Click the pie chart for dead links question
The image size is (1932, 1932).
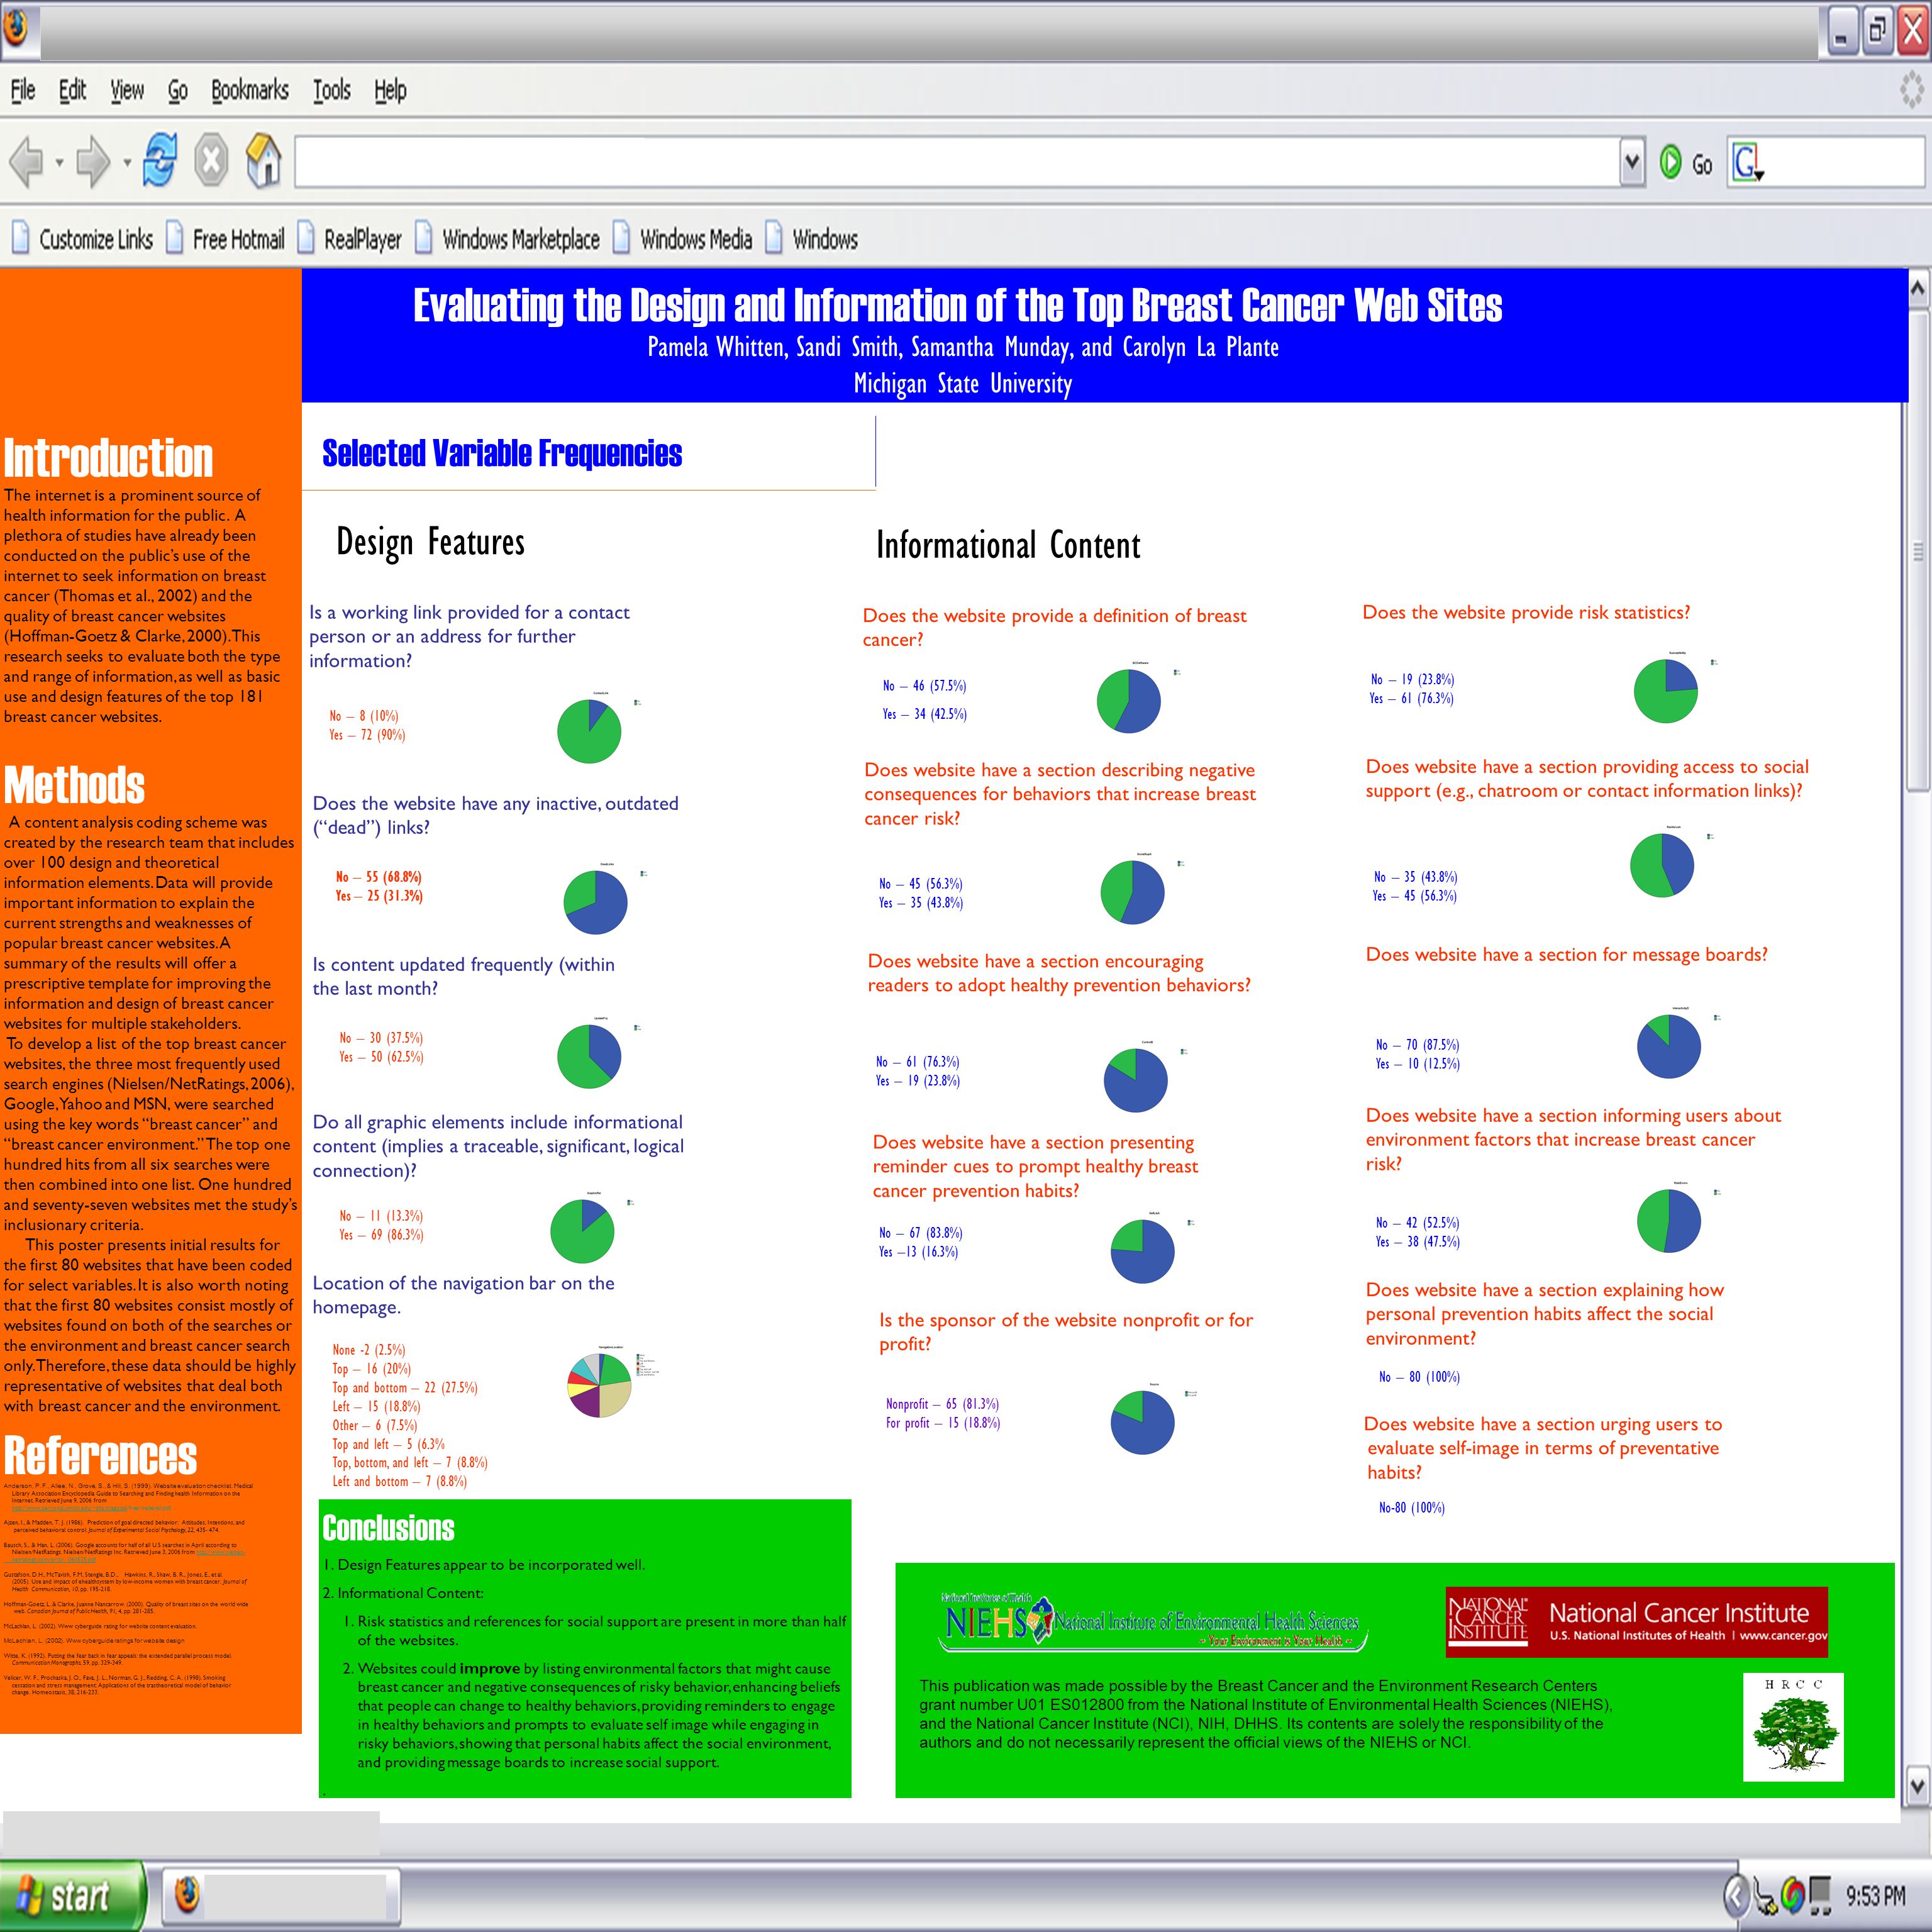click(x=596, y=902)
